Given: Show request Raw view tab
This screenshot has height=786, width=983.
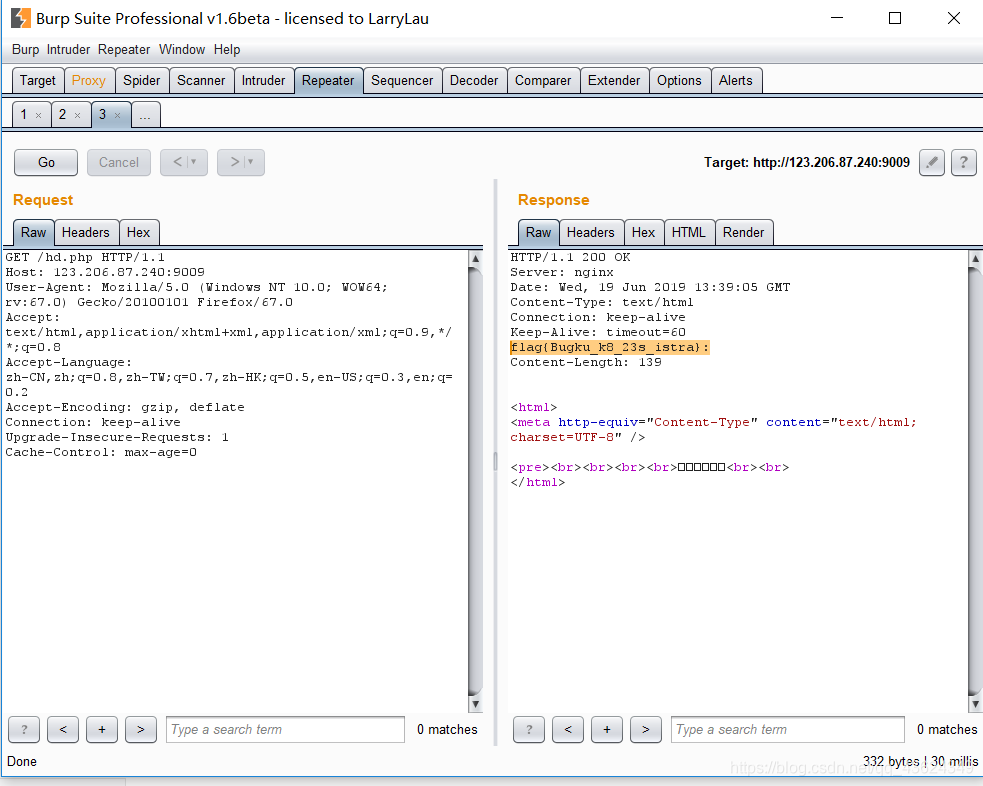Looking at the screenshot, I should (x=33, y=233).
